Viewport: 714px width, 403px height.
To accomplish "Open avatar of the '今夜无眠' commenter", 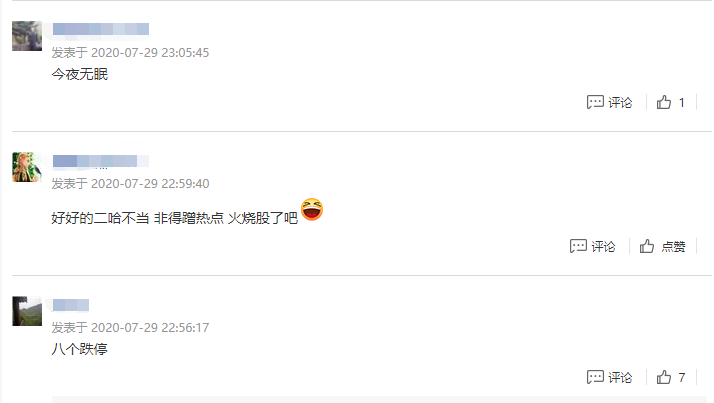I will tap(27, 36).
